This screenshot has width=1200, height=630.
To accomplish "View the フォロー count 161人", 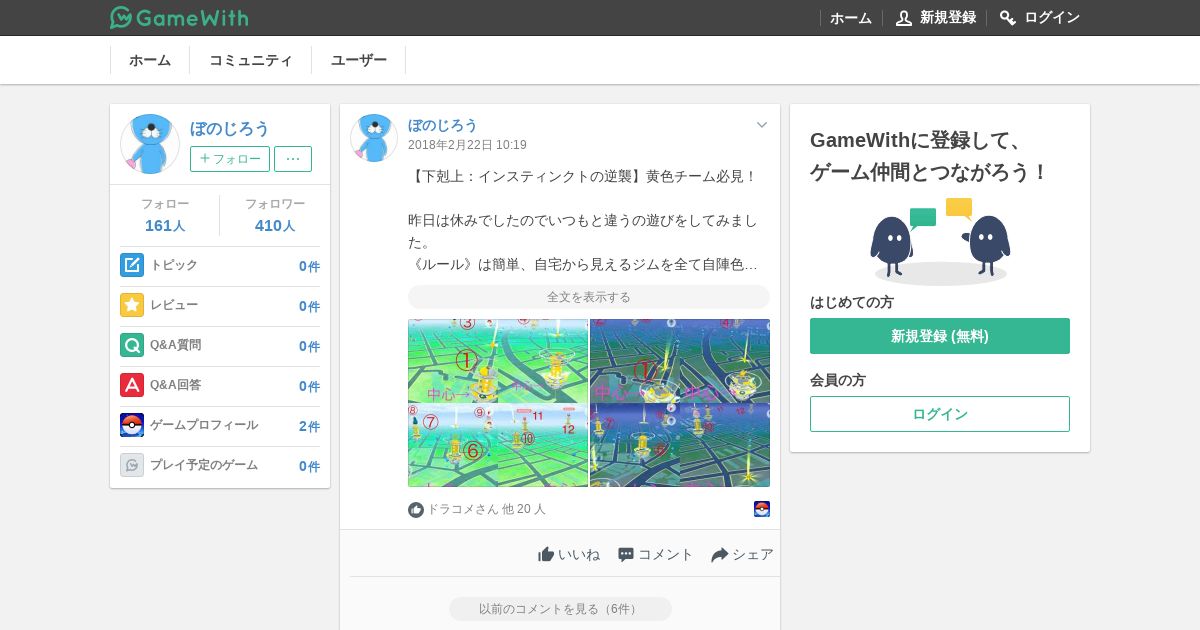I will [165, 226].
